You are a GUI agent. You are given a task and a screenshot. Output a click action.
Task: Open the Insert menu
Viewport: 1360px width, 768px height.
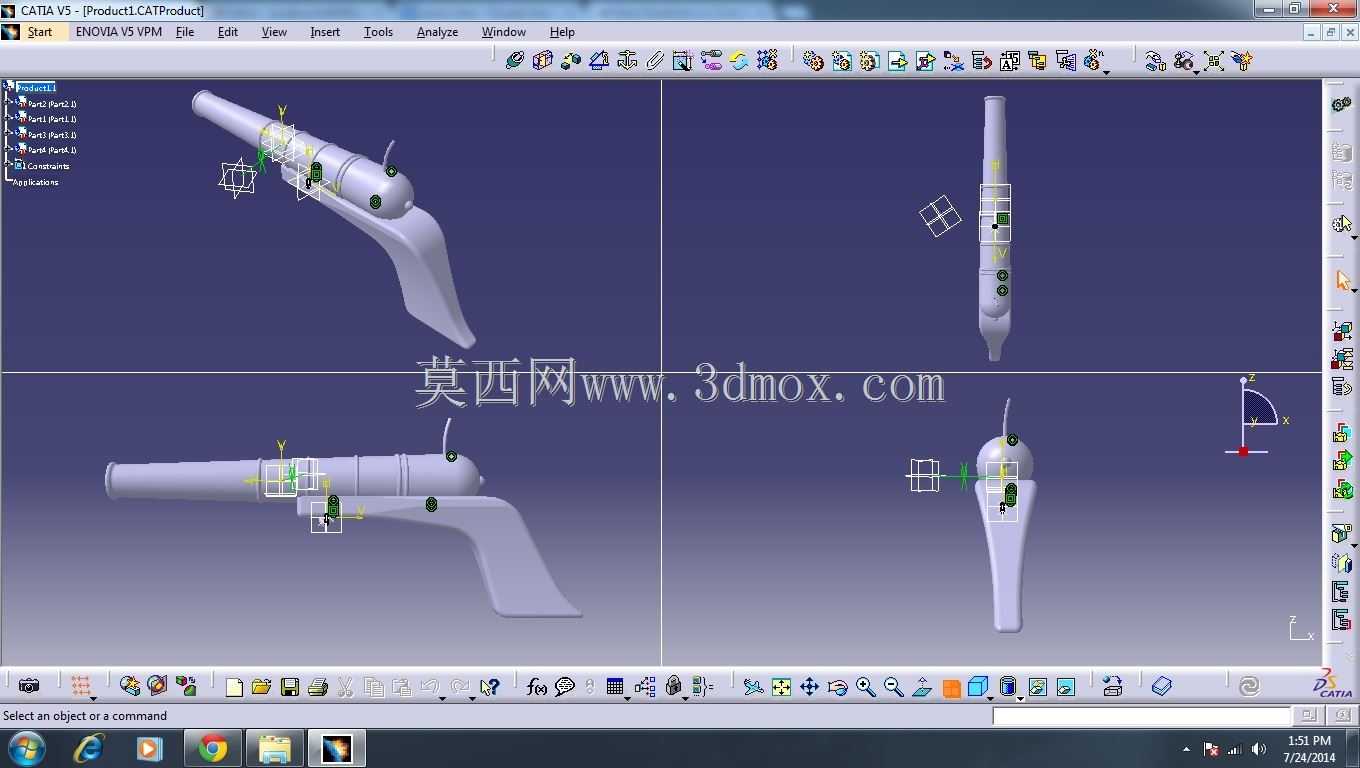[x=325, y=32]
